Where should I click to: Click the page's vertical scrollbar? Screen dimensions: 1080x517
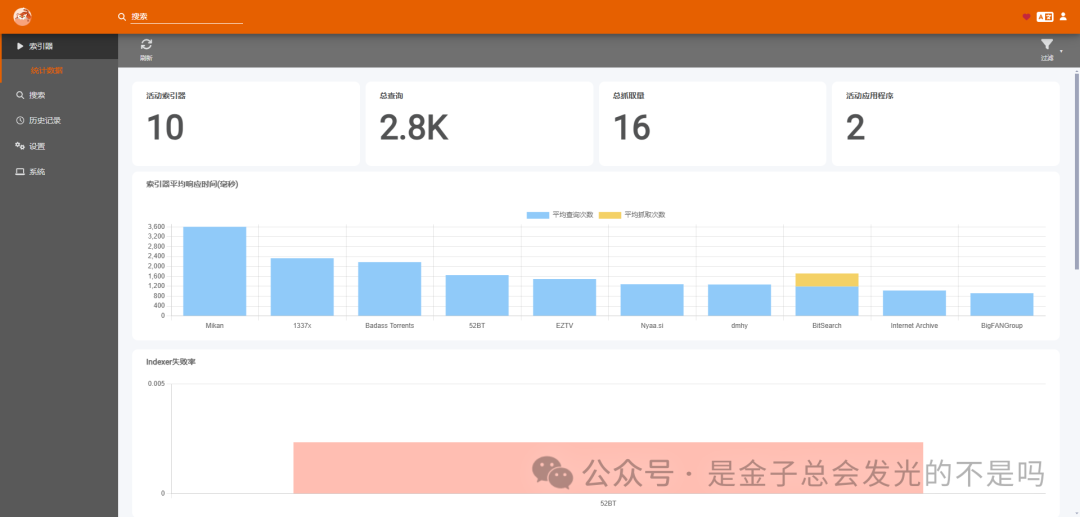click(x=1076, y=170)
